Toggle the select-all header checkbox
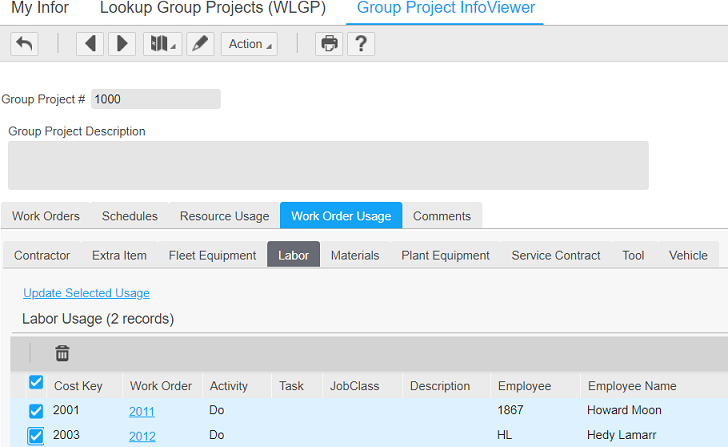The height and width of the screenshot is (447, 728). point(36,383)
